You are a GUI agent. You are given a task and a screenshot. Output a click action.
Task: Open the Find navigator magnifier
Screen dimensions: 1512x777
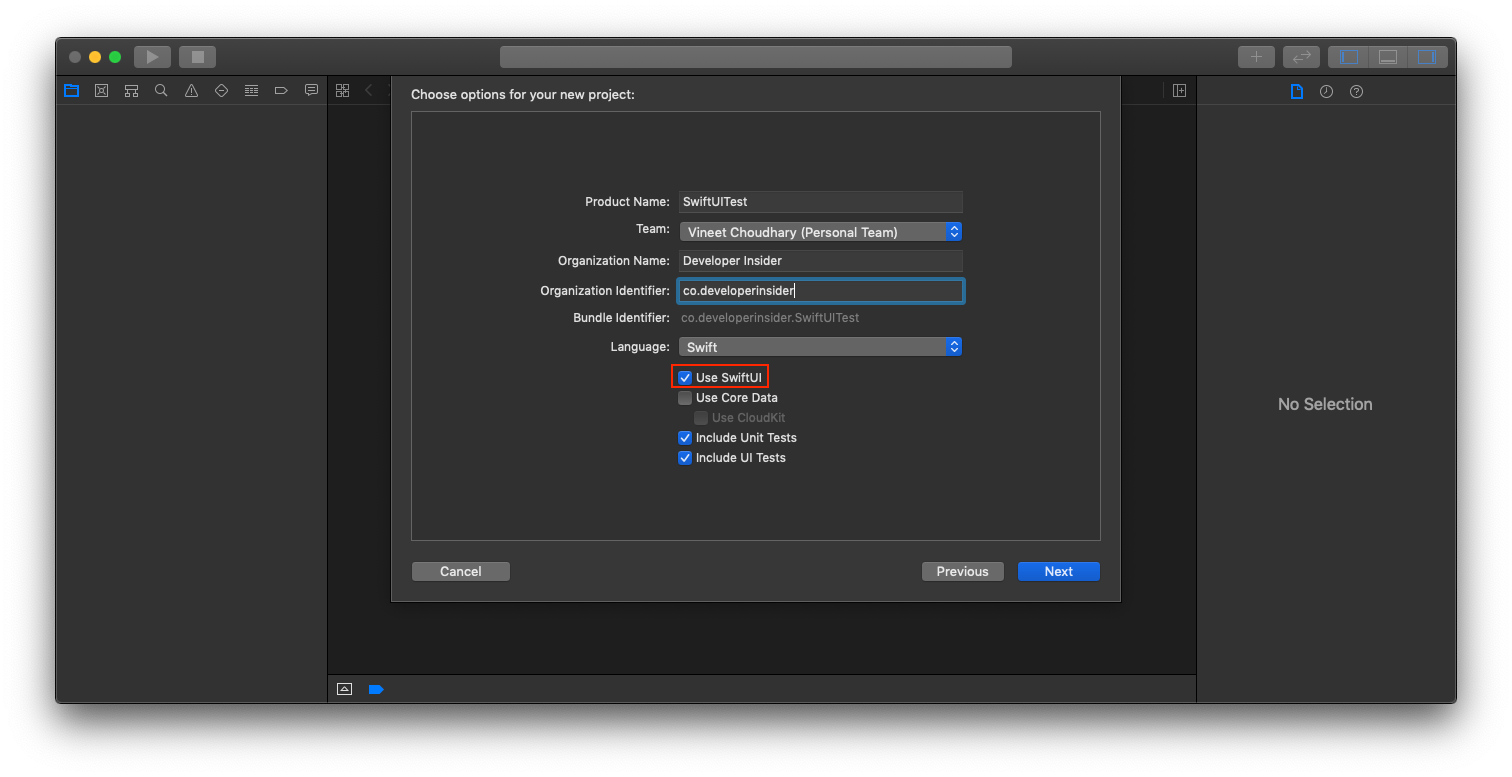tap(161, 90)
